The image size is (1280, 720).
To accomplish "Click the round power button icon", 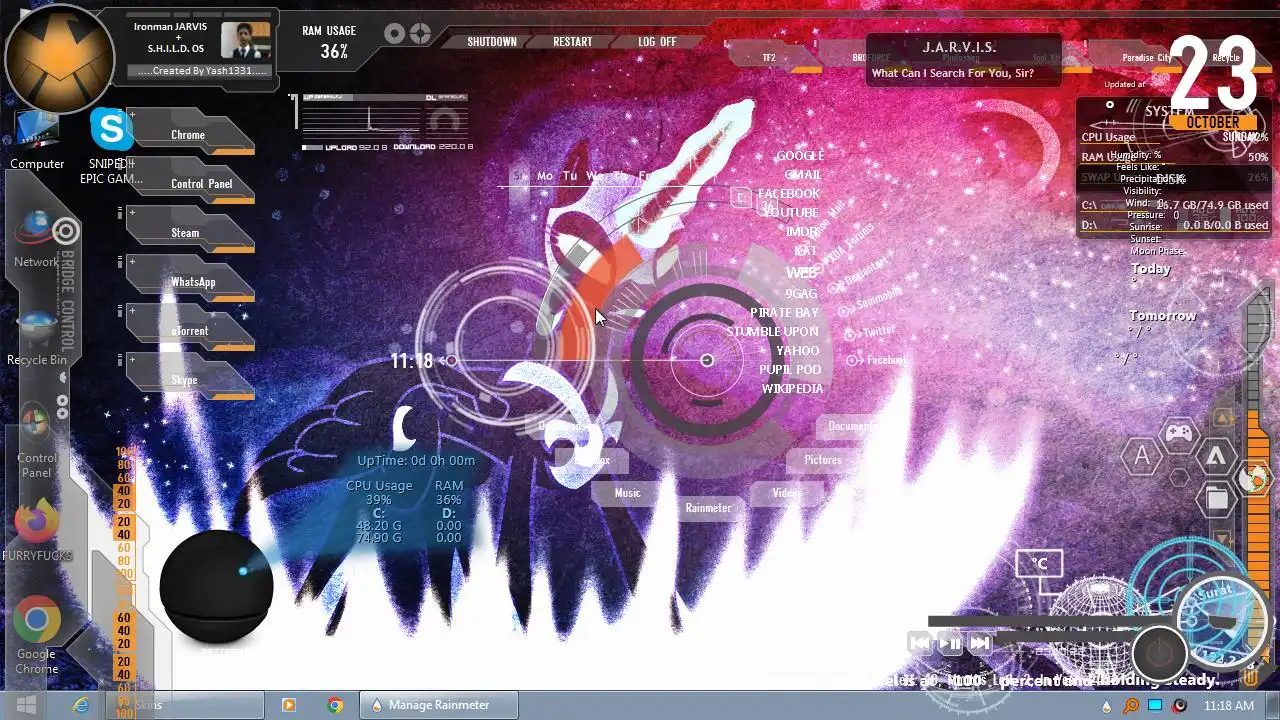I will [x=1160, y=654].
